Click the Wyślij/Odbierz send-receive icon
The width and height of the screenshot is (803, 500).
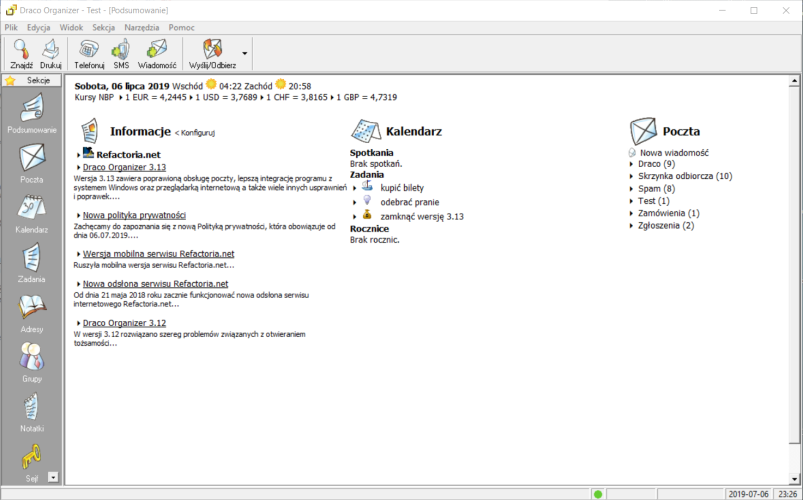pyautogui.click(x=213, y=50)
